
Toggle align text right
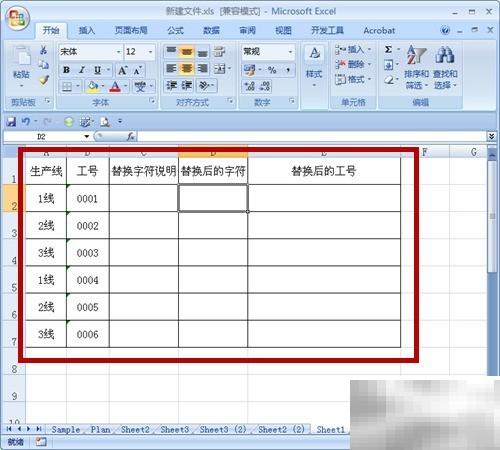click(202, 69)
